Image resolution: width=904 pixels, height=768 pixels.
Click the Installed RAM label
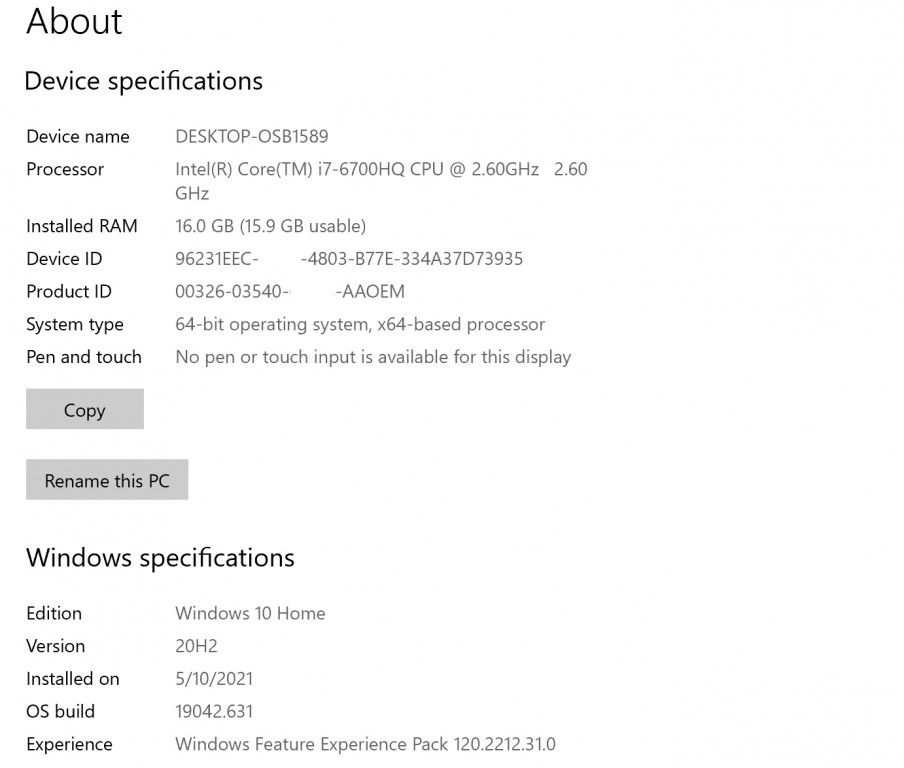pyautogui.click(x=82, y=226)
